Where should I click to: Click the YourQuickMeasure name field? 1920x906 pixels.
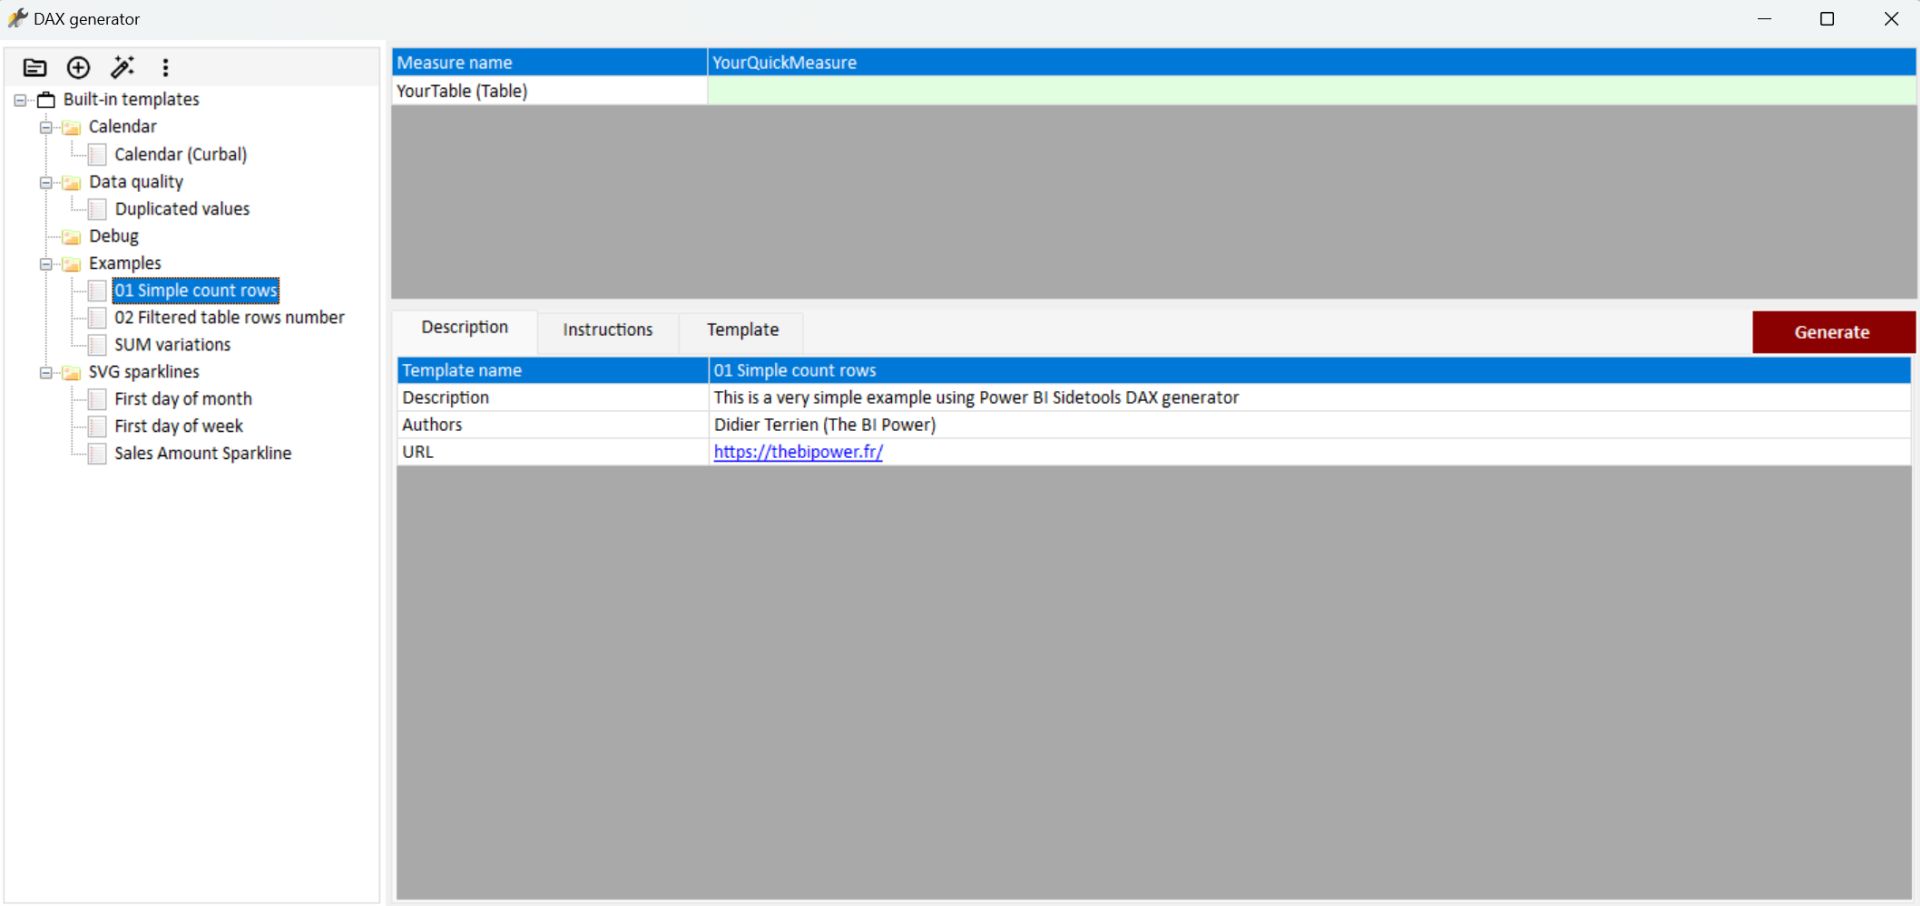[x=1311, y=62]
